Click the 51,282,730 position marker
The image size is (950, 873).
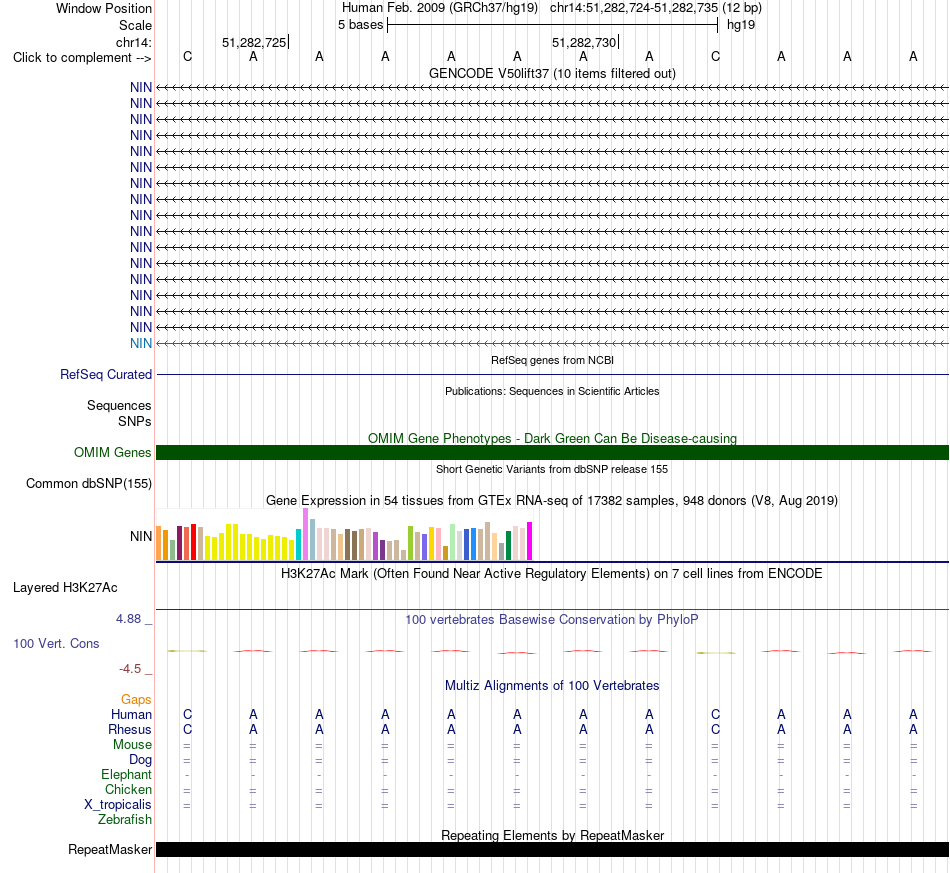[585, 42]
